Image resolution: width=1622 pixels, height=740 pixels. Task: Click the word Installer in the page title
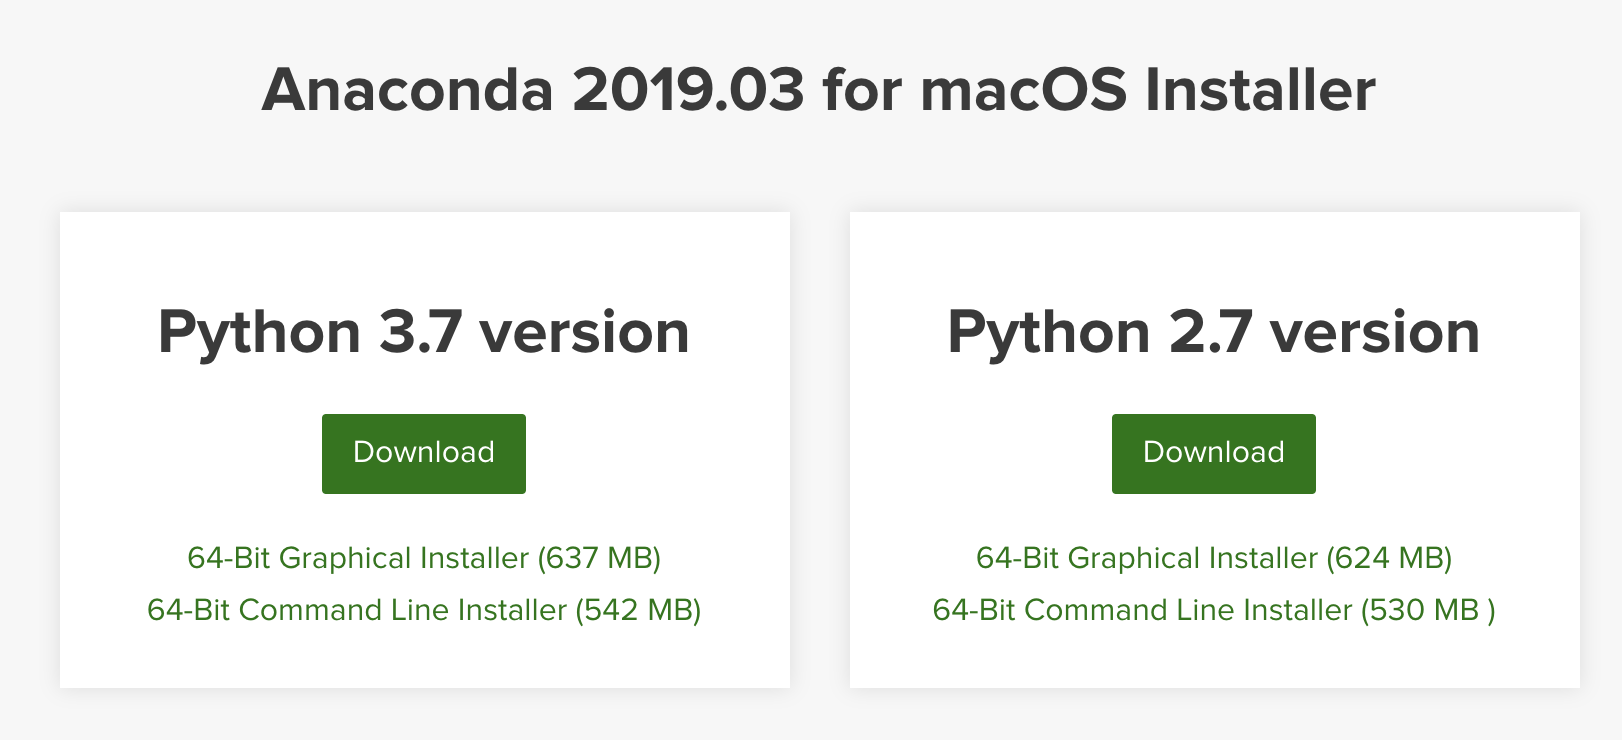tap(1259, 90)
